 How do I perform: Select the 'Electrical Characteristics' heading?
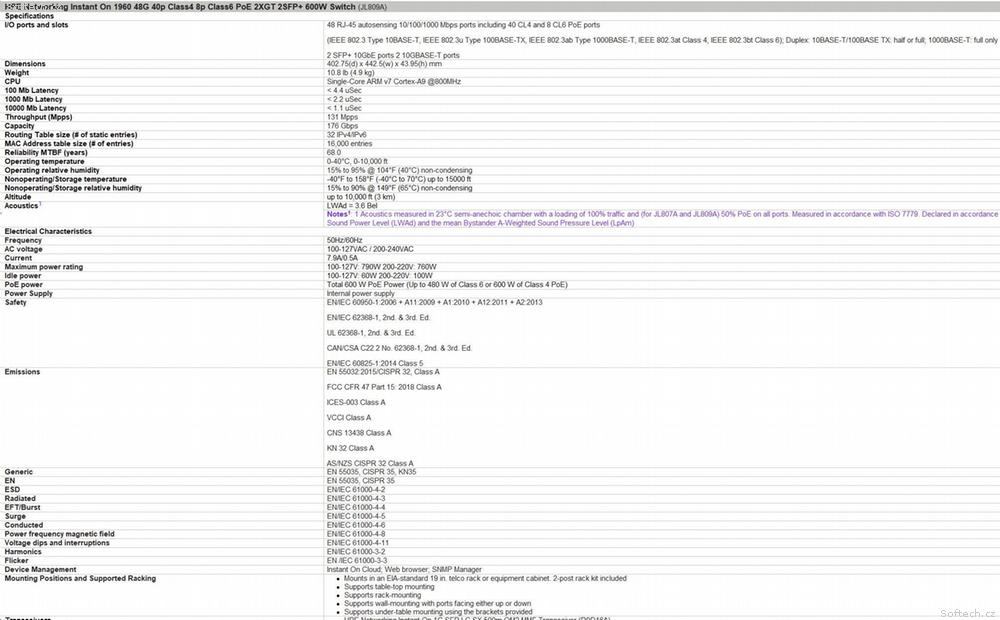click(x=48, y=232)
